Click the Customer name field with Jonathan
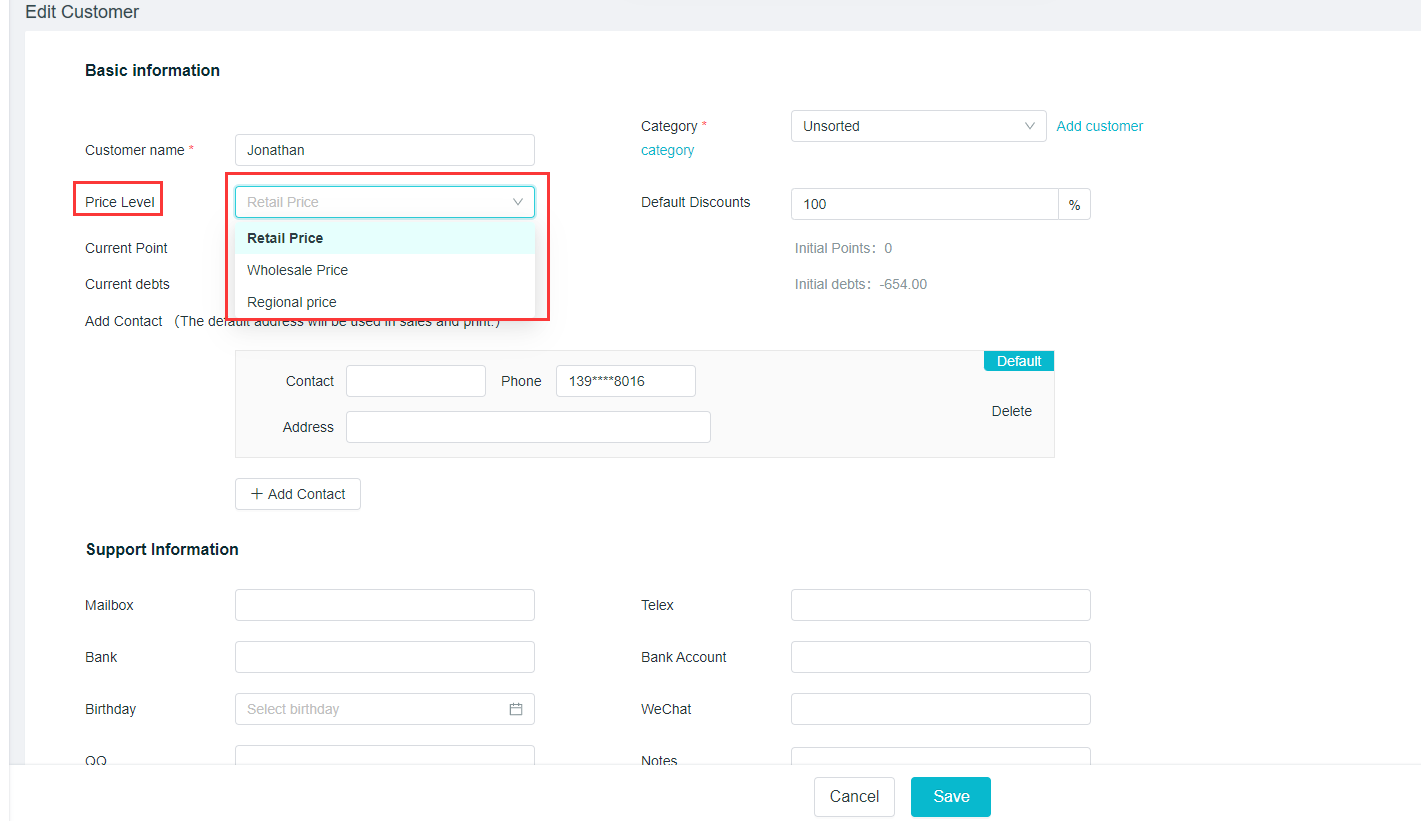 385,150
